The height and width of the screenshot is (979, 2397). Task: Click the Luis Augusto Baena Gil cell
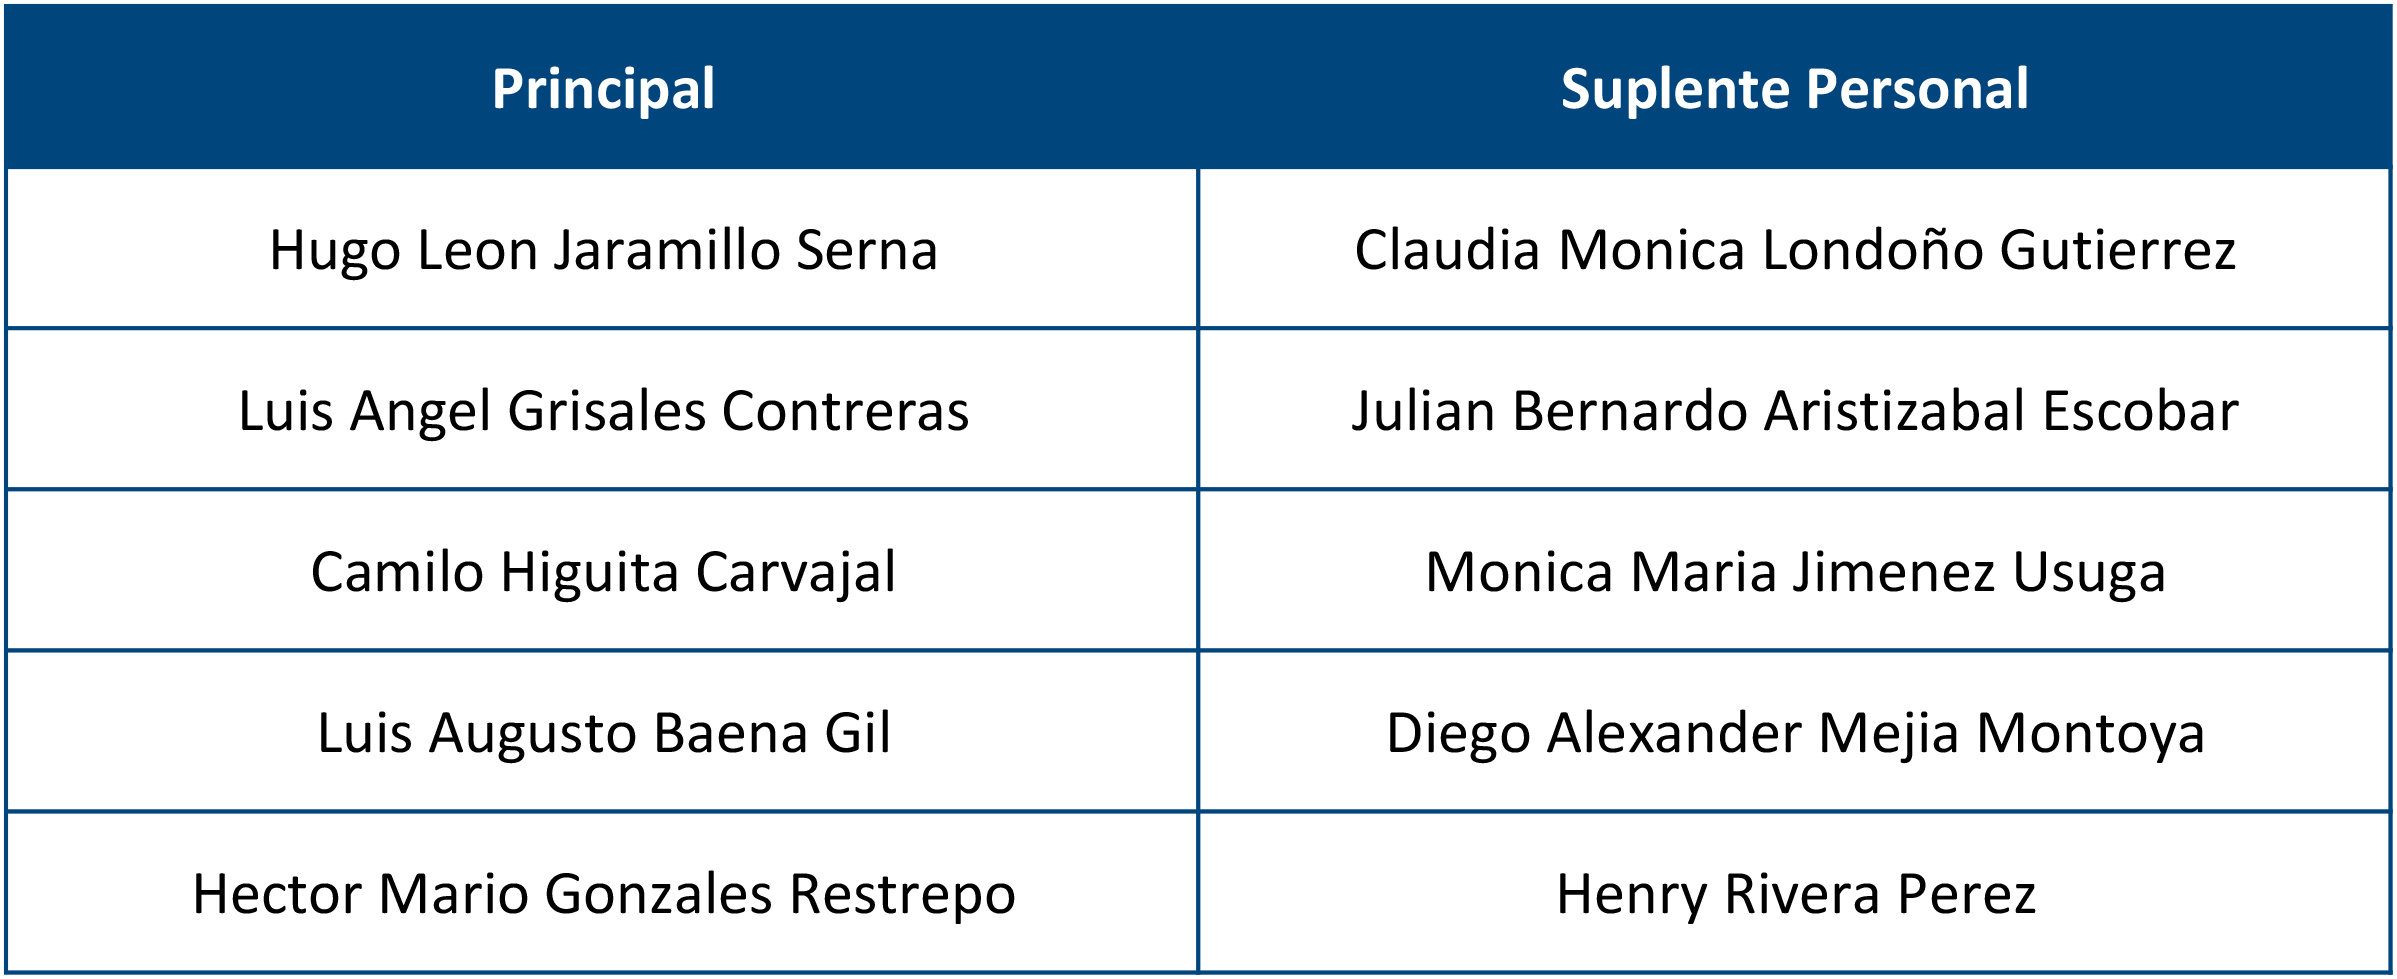point(603,733)
